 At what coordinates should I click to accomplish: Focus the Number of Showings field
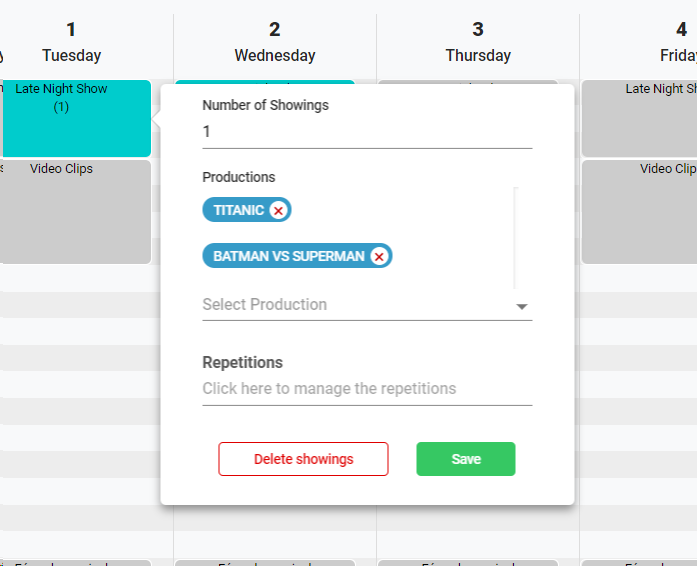coord(366,132)
